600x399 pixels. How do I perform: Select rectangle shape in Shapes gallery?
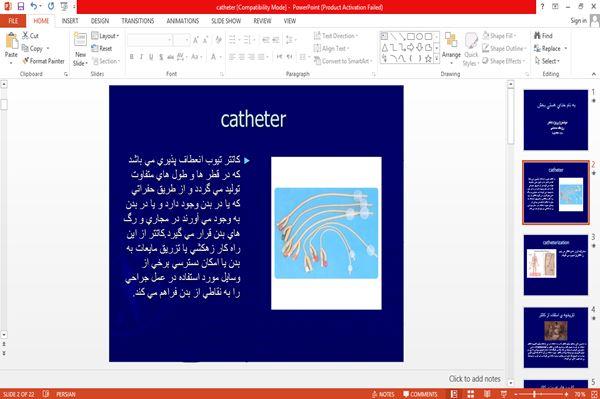(411, 36)
